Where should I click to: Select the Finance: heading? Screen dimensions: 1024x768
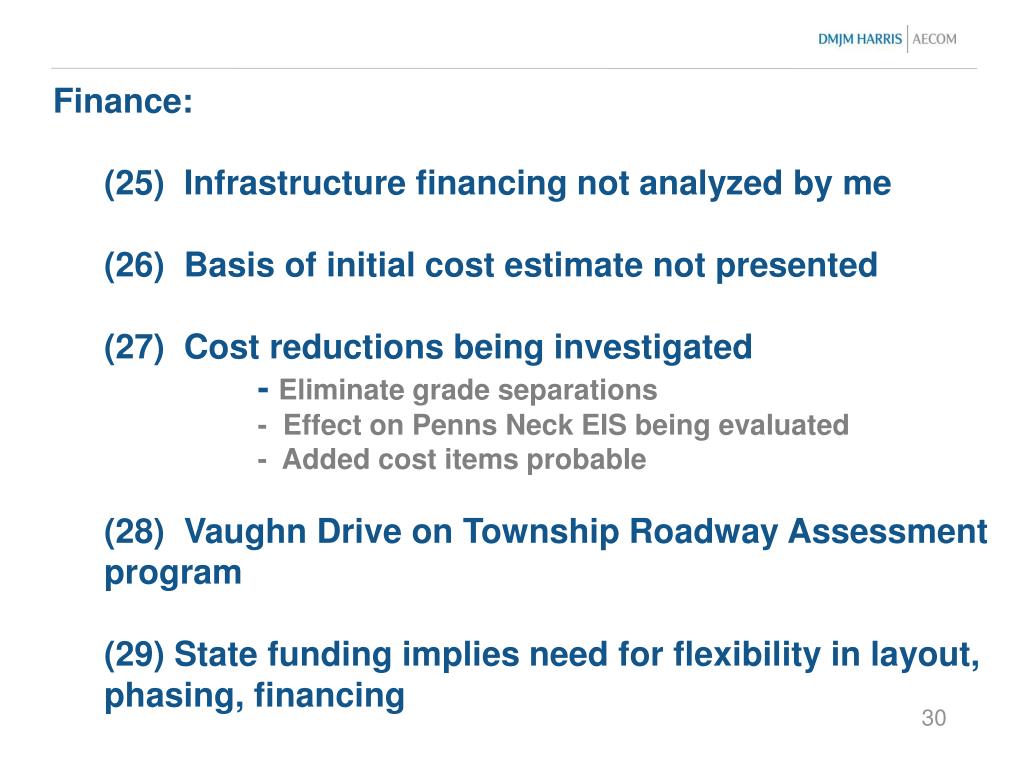click(x=123, y=101)
